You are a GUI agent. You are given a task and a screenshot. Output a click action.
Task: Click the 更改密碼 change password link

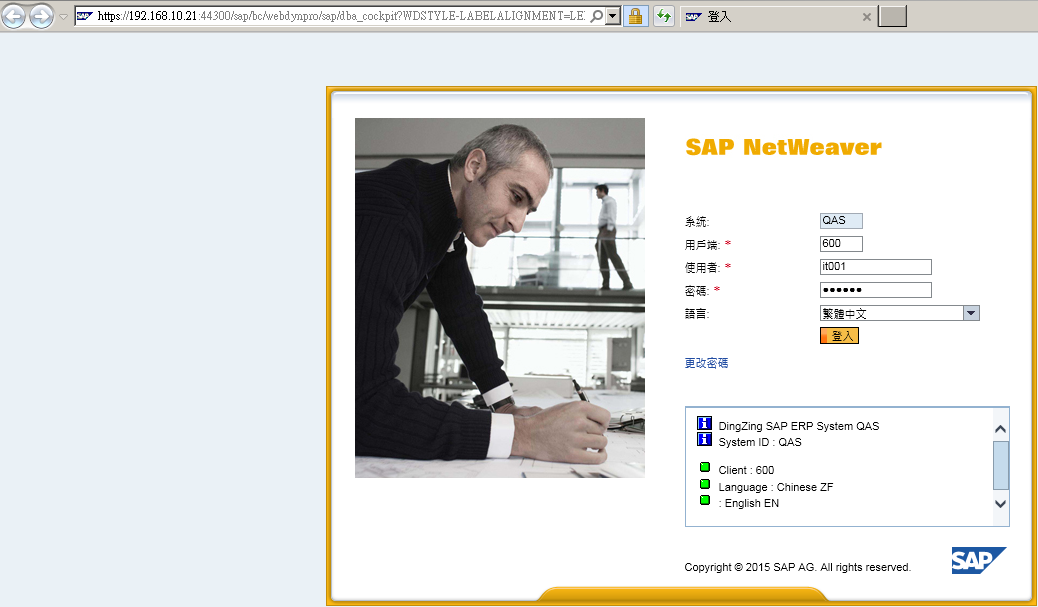coord(706,363)
